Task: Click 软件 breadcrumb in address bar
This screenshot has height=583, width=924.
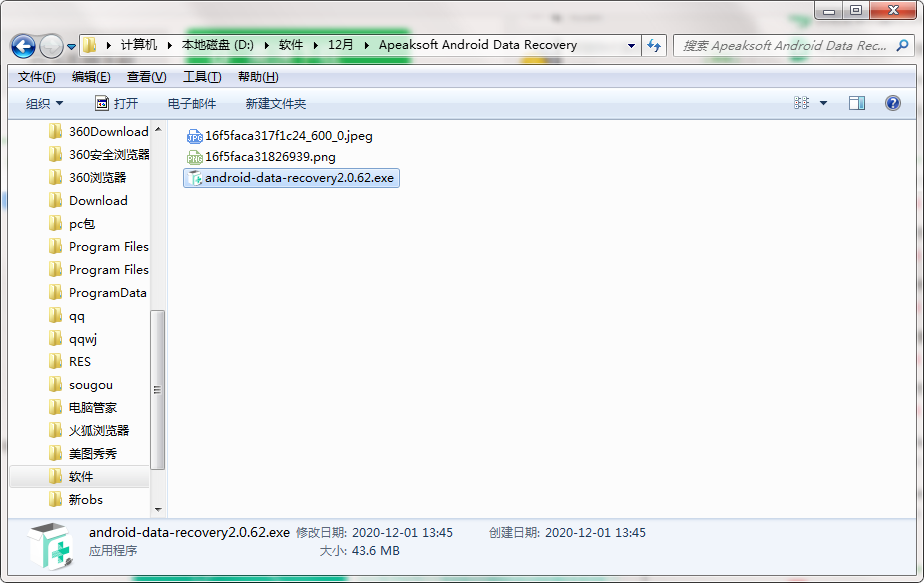Action: click(x=291, y=45)
